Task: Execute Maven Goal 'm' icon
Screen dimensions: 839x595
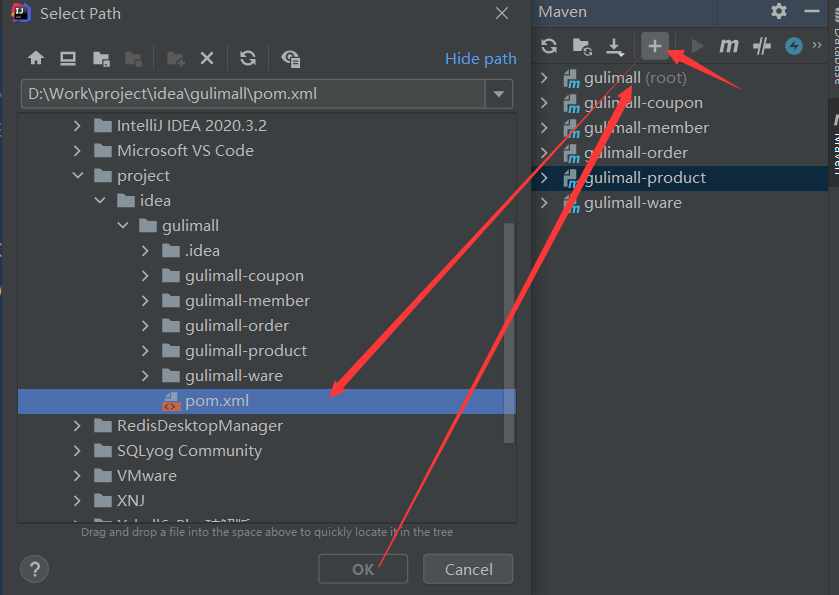Action: click(728, 46)
